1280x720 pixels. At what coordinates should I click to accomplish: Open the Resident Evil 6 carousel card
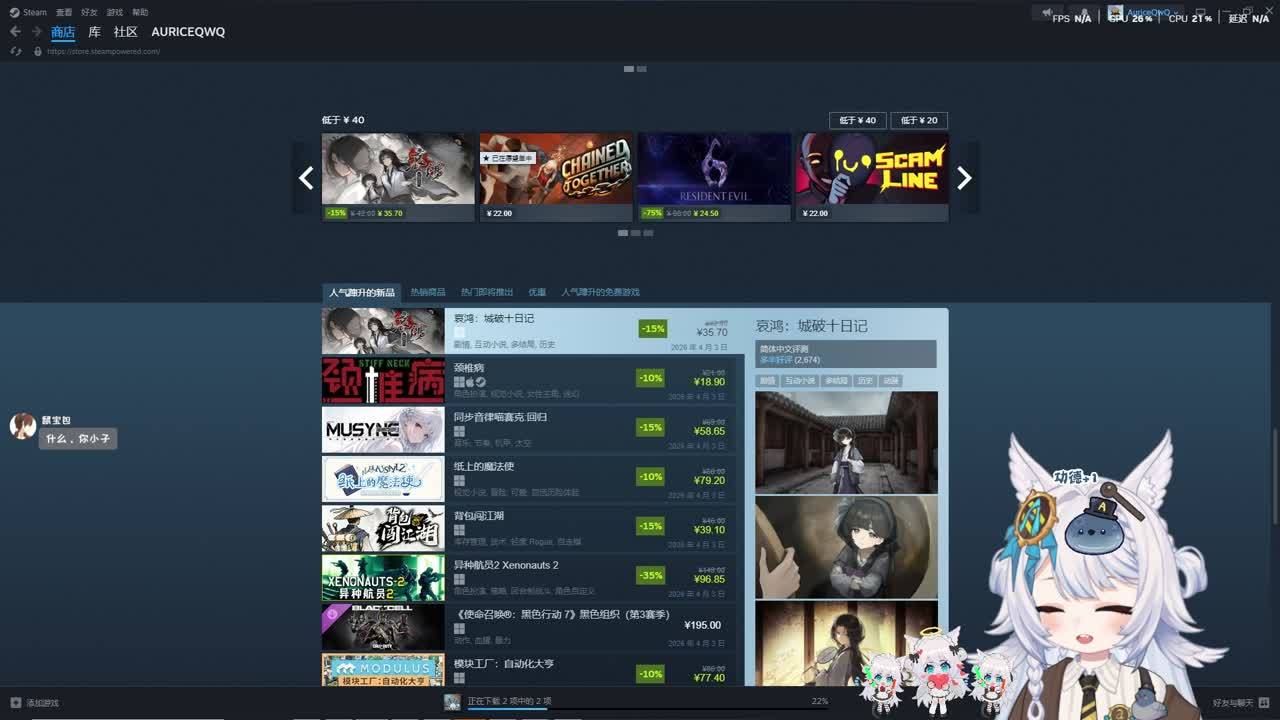[x=714, y=177]
